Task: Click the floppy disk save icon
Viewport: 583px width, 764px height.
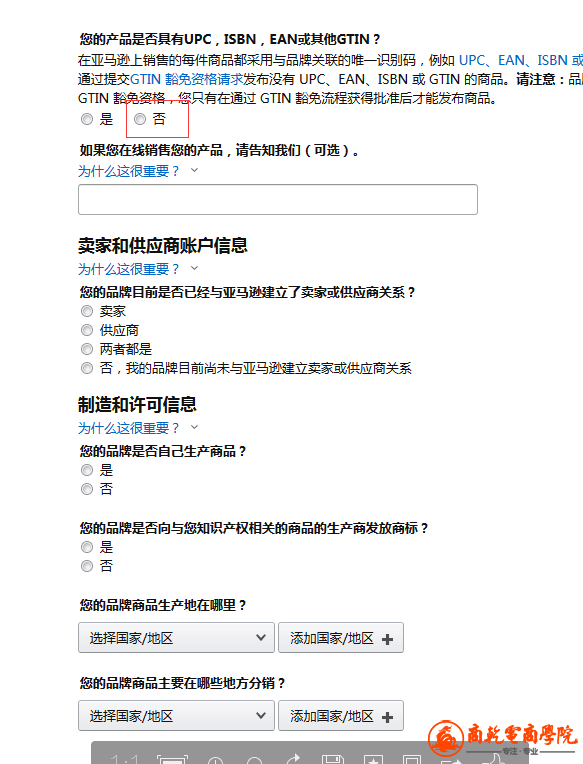Action: 333,759
